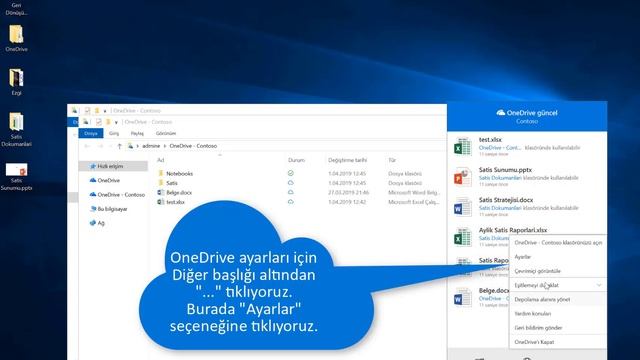The height and width of the screenshot is (360, 640).
Task: Sort by the Tür column header
Action: coord(392,160)
